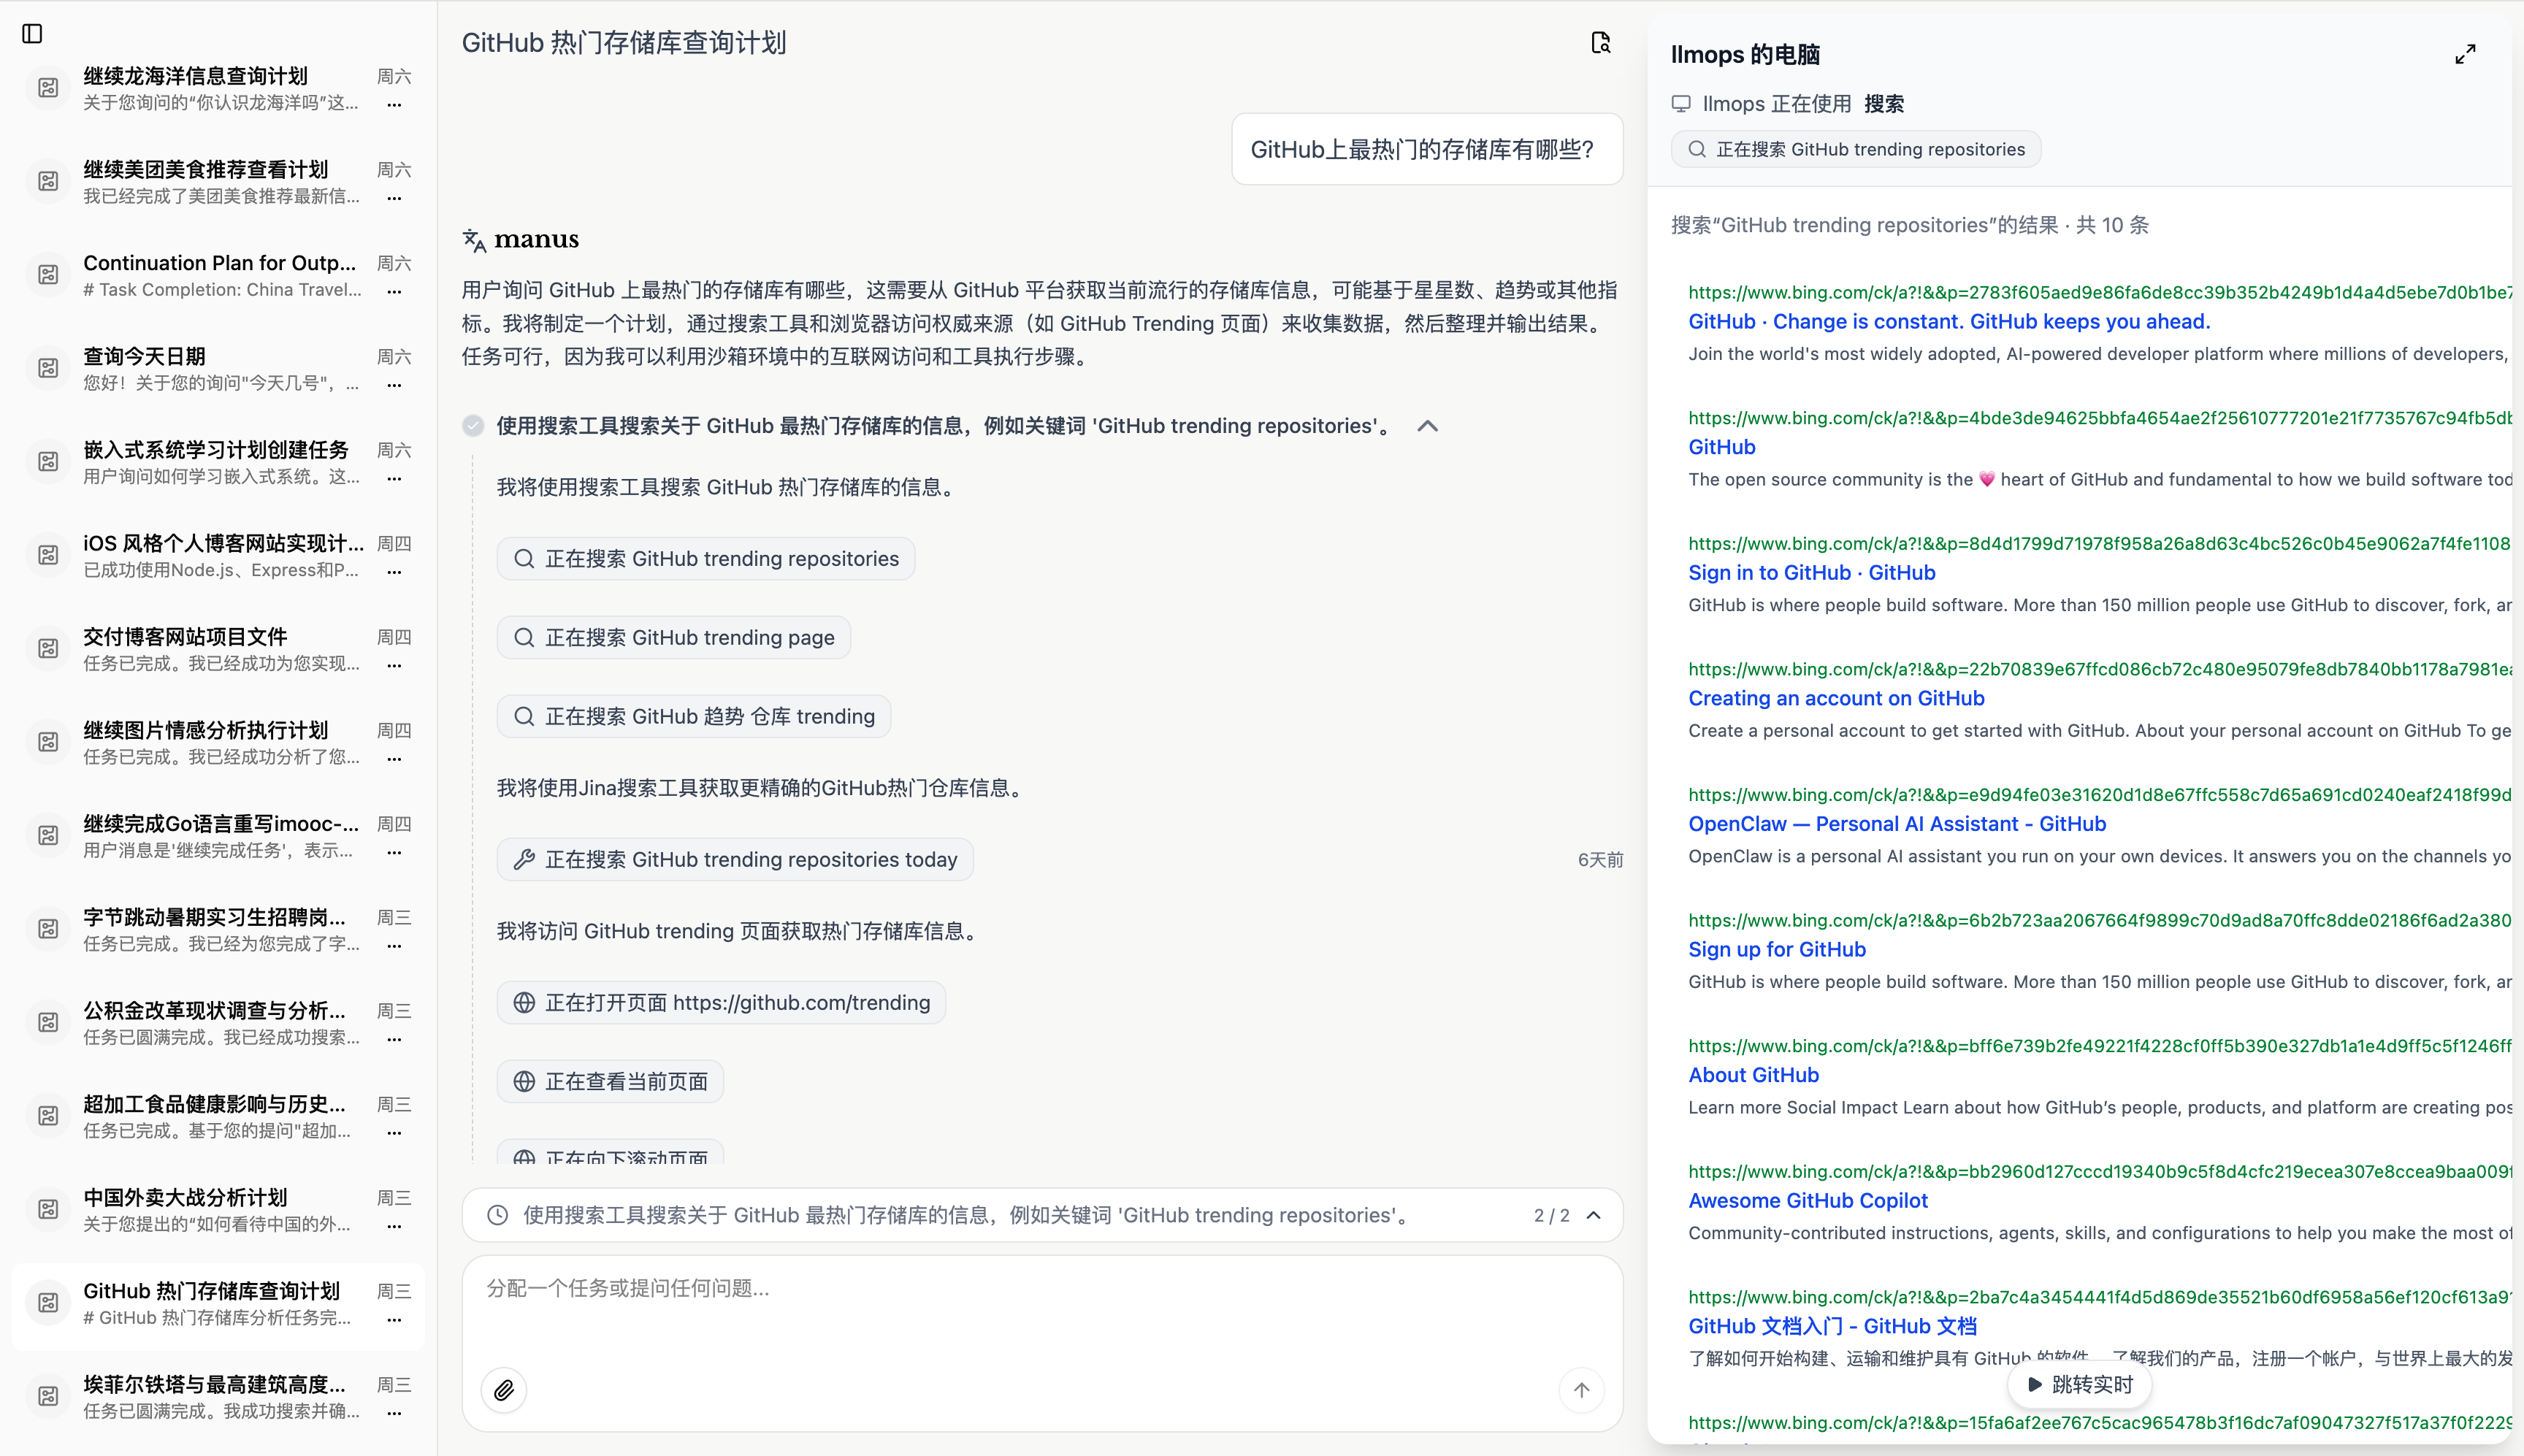Open result 'GitHub · Change is constant' link

(x=1949, y=322)
